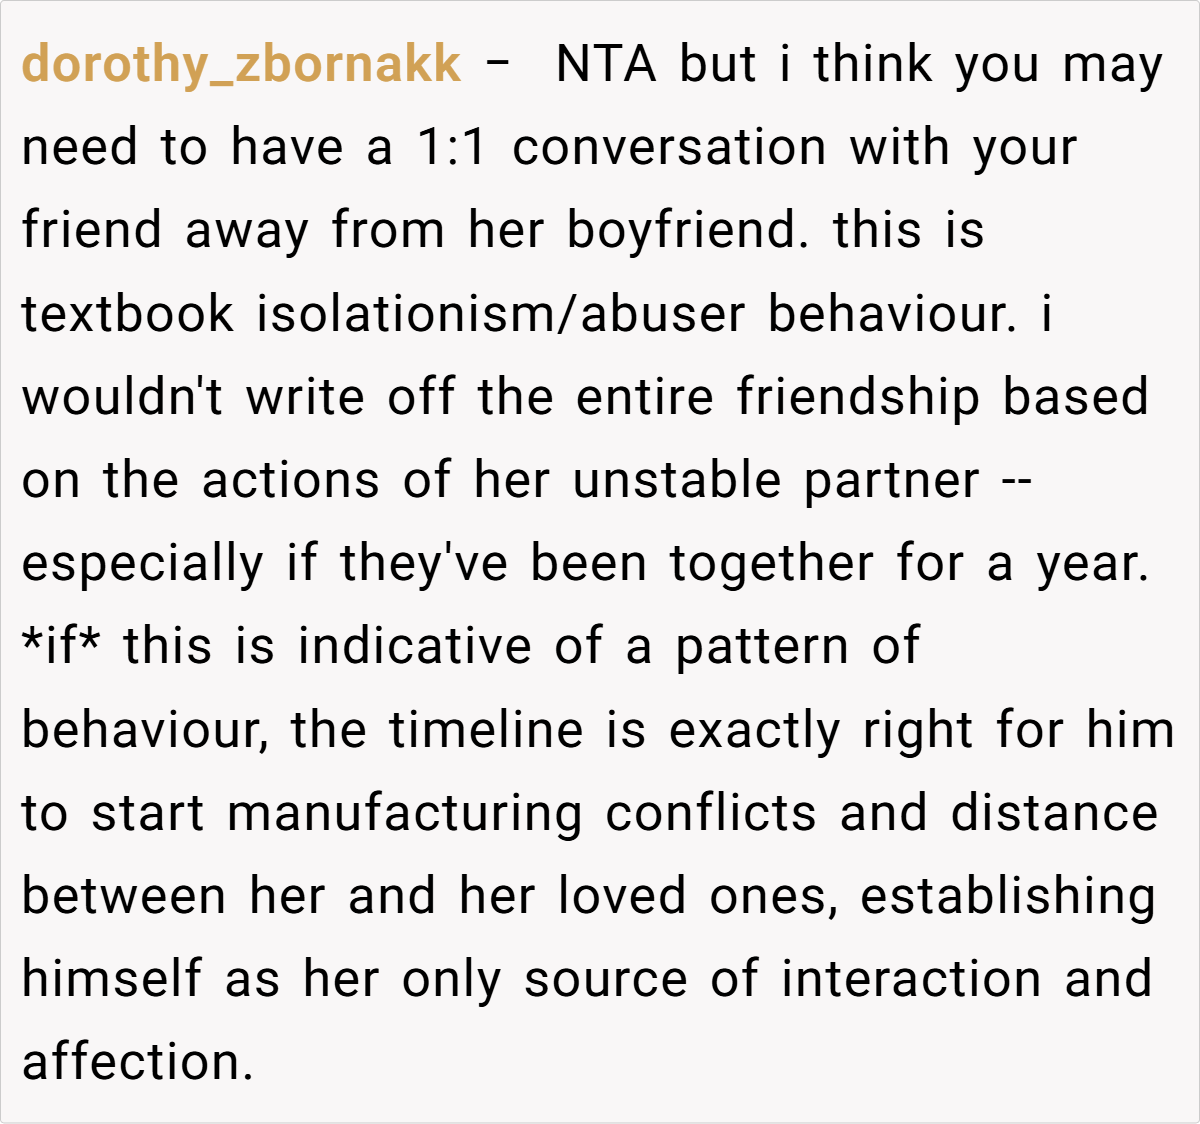The image size is (1200, 1124).
Task: Click the word "indicative" in the comment
Action: coord(414,646)
